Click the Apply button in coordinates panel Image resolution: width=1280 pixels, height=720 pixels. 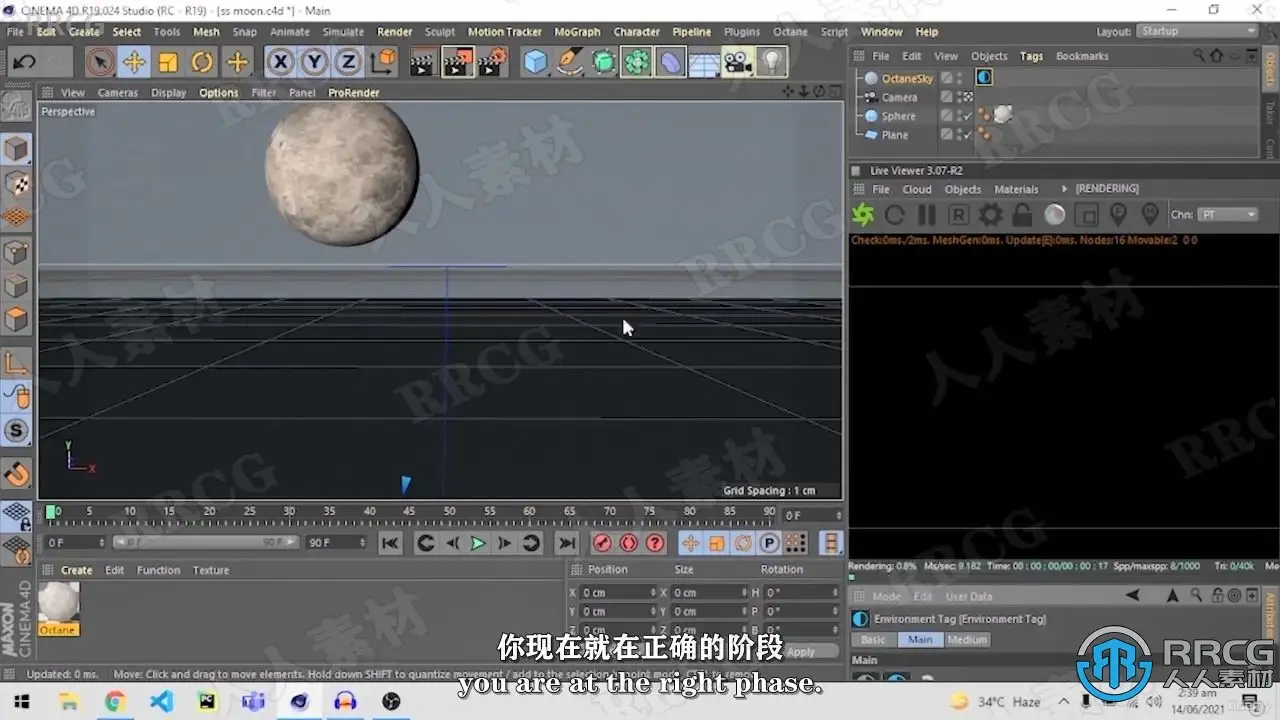tap(801, 651)
